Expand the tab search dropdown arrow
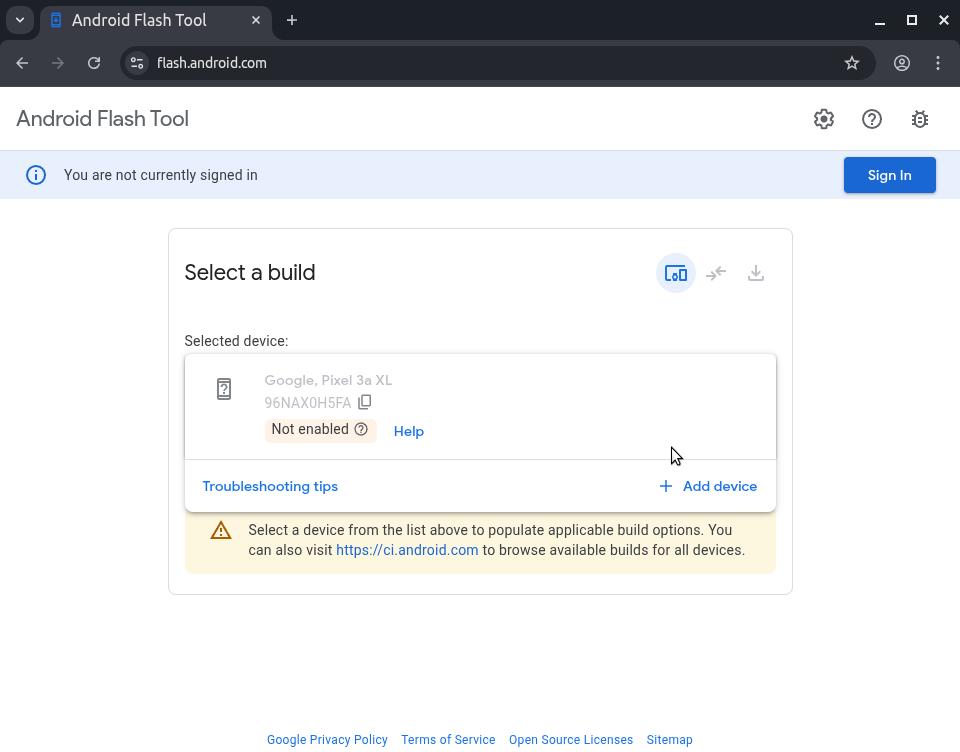960x752 pixels. click(x=19, y=20)
